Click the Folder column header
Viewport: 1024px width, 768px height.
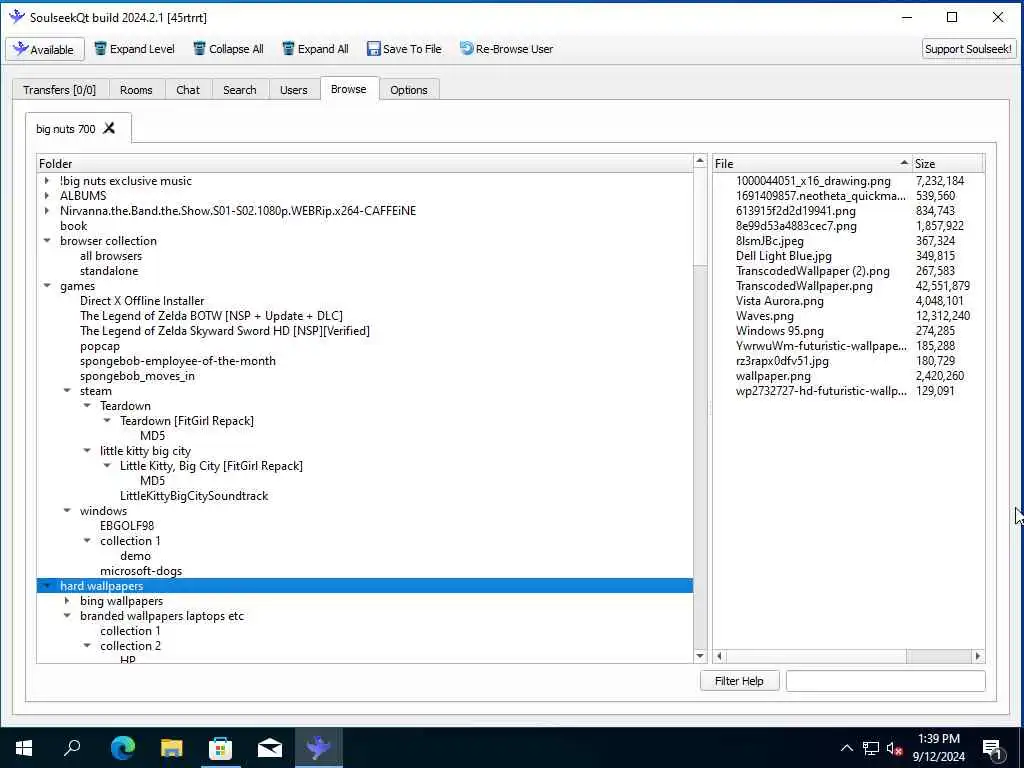click(x=364, y=163)
